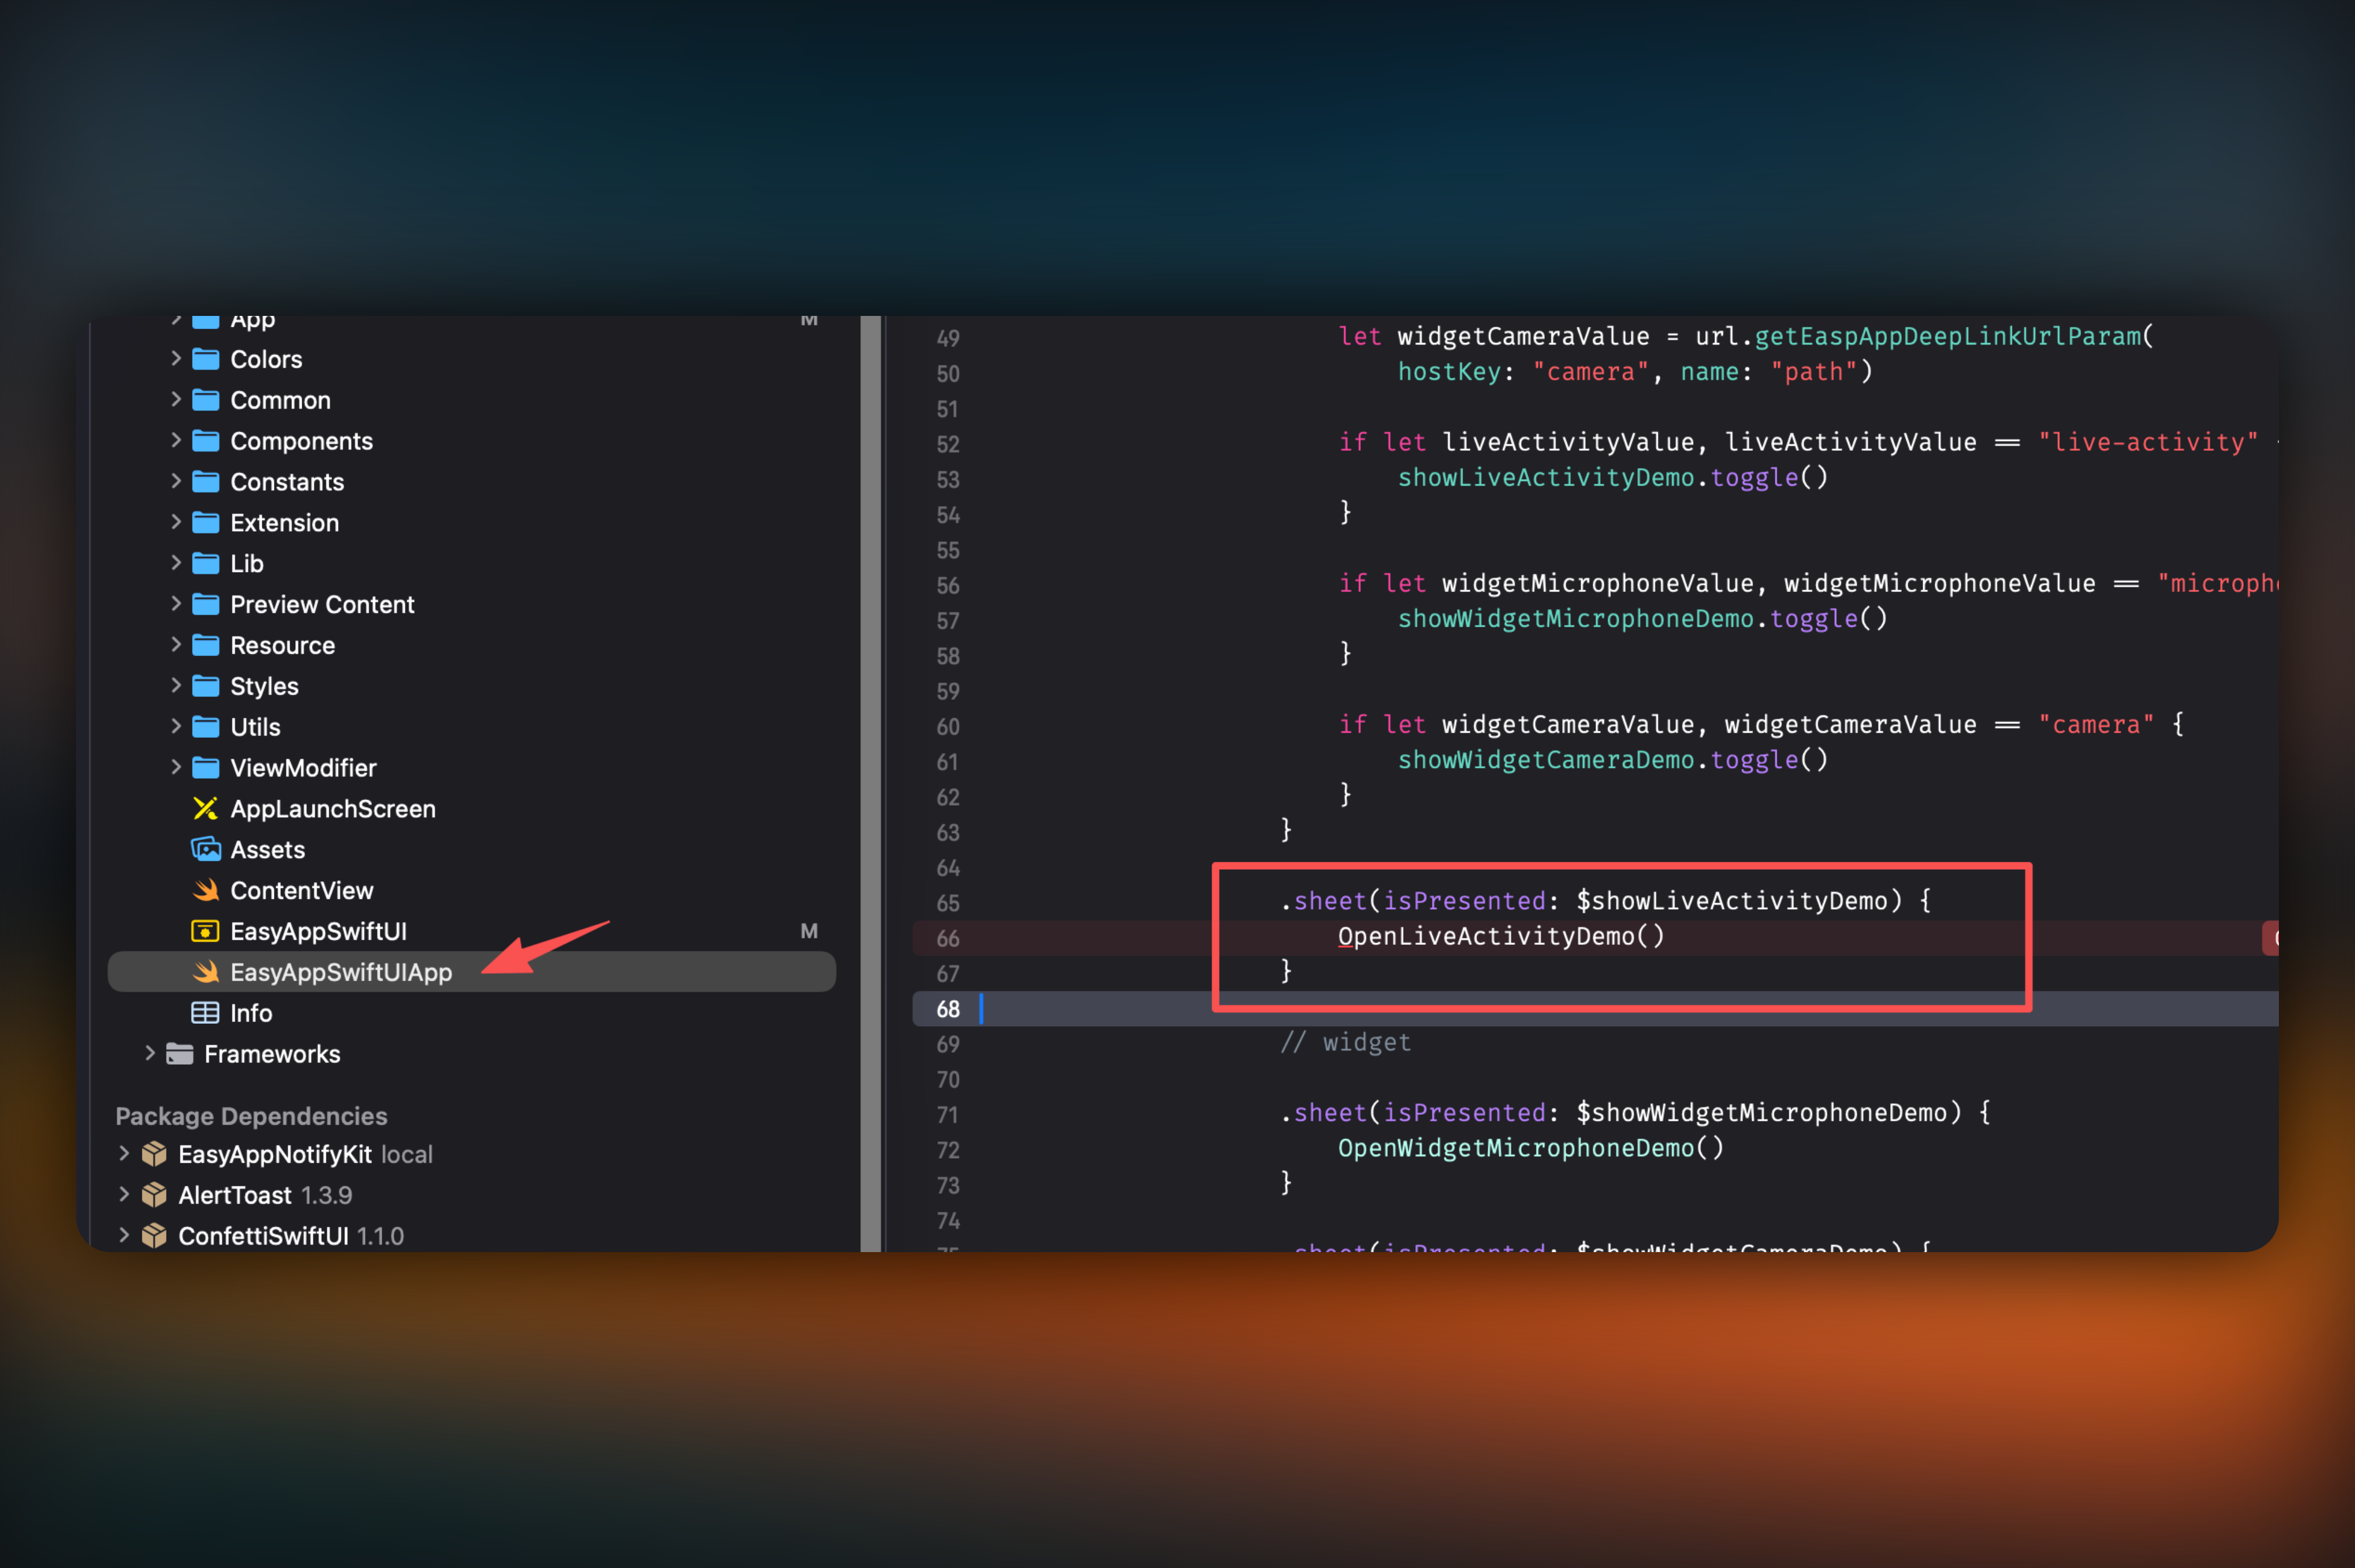This screenshot has height=1568, width=2355.
Task: Select the EasyAppSwiftUI app target file
Action: [x=318, y=931]
